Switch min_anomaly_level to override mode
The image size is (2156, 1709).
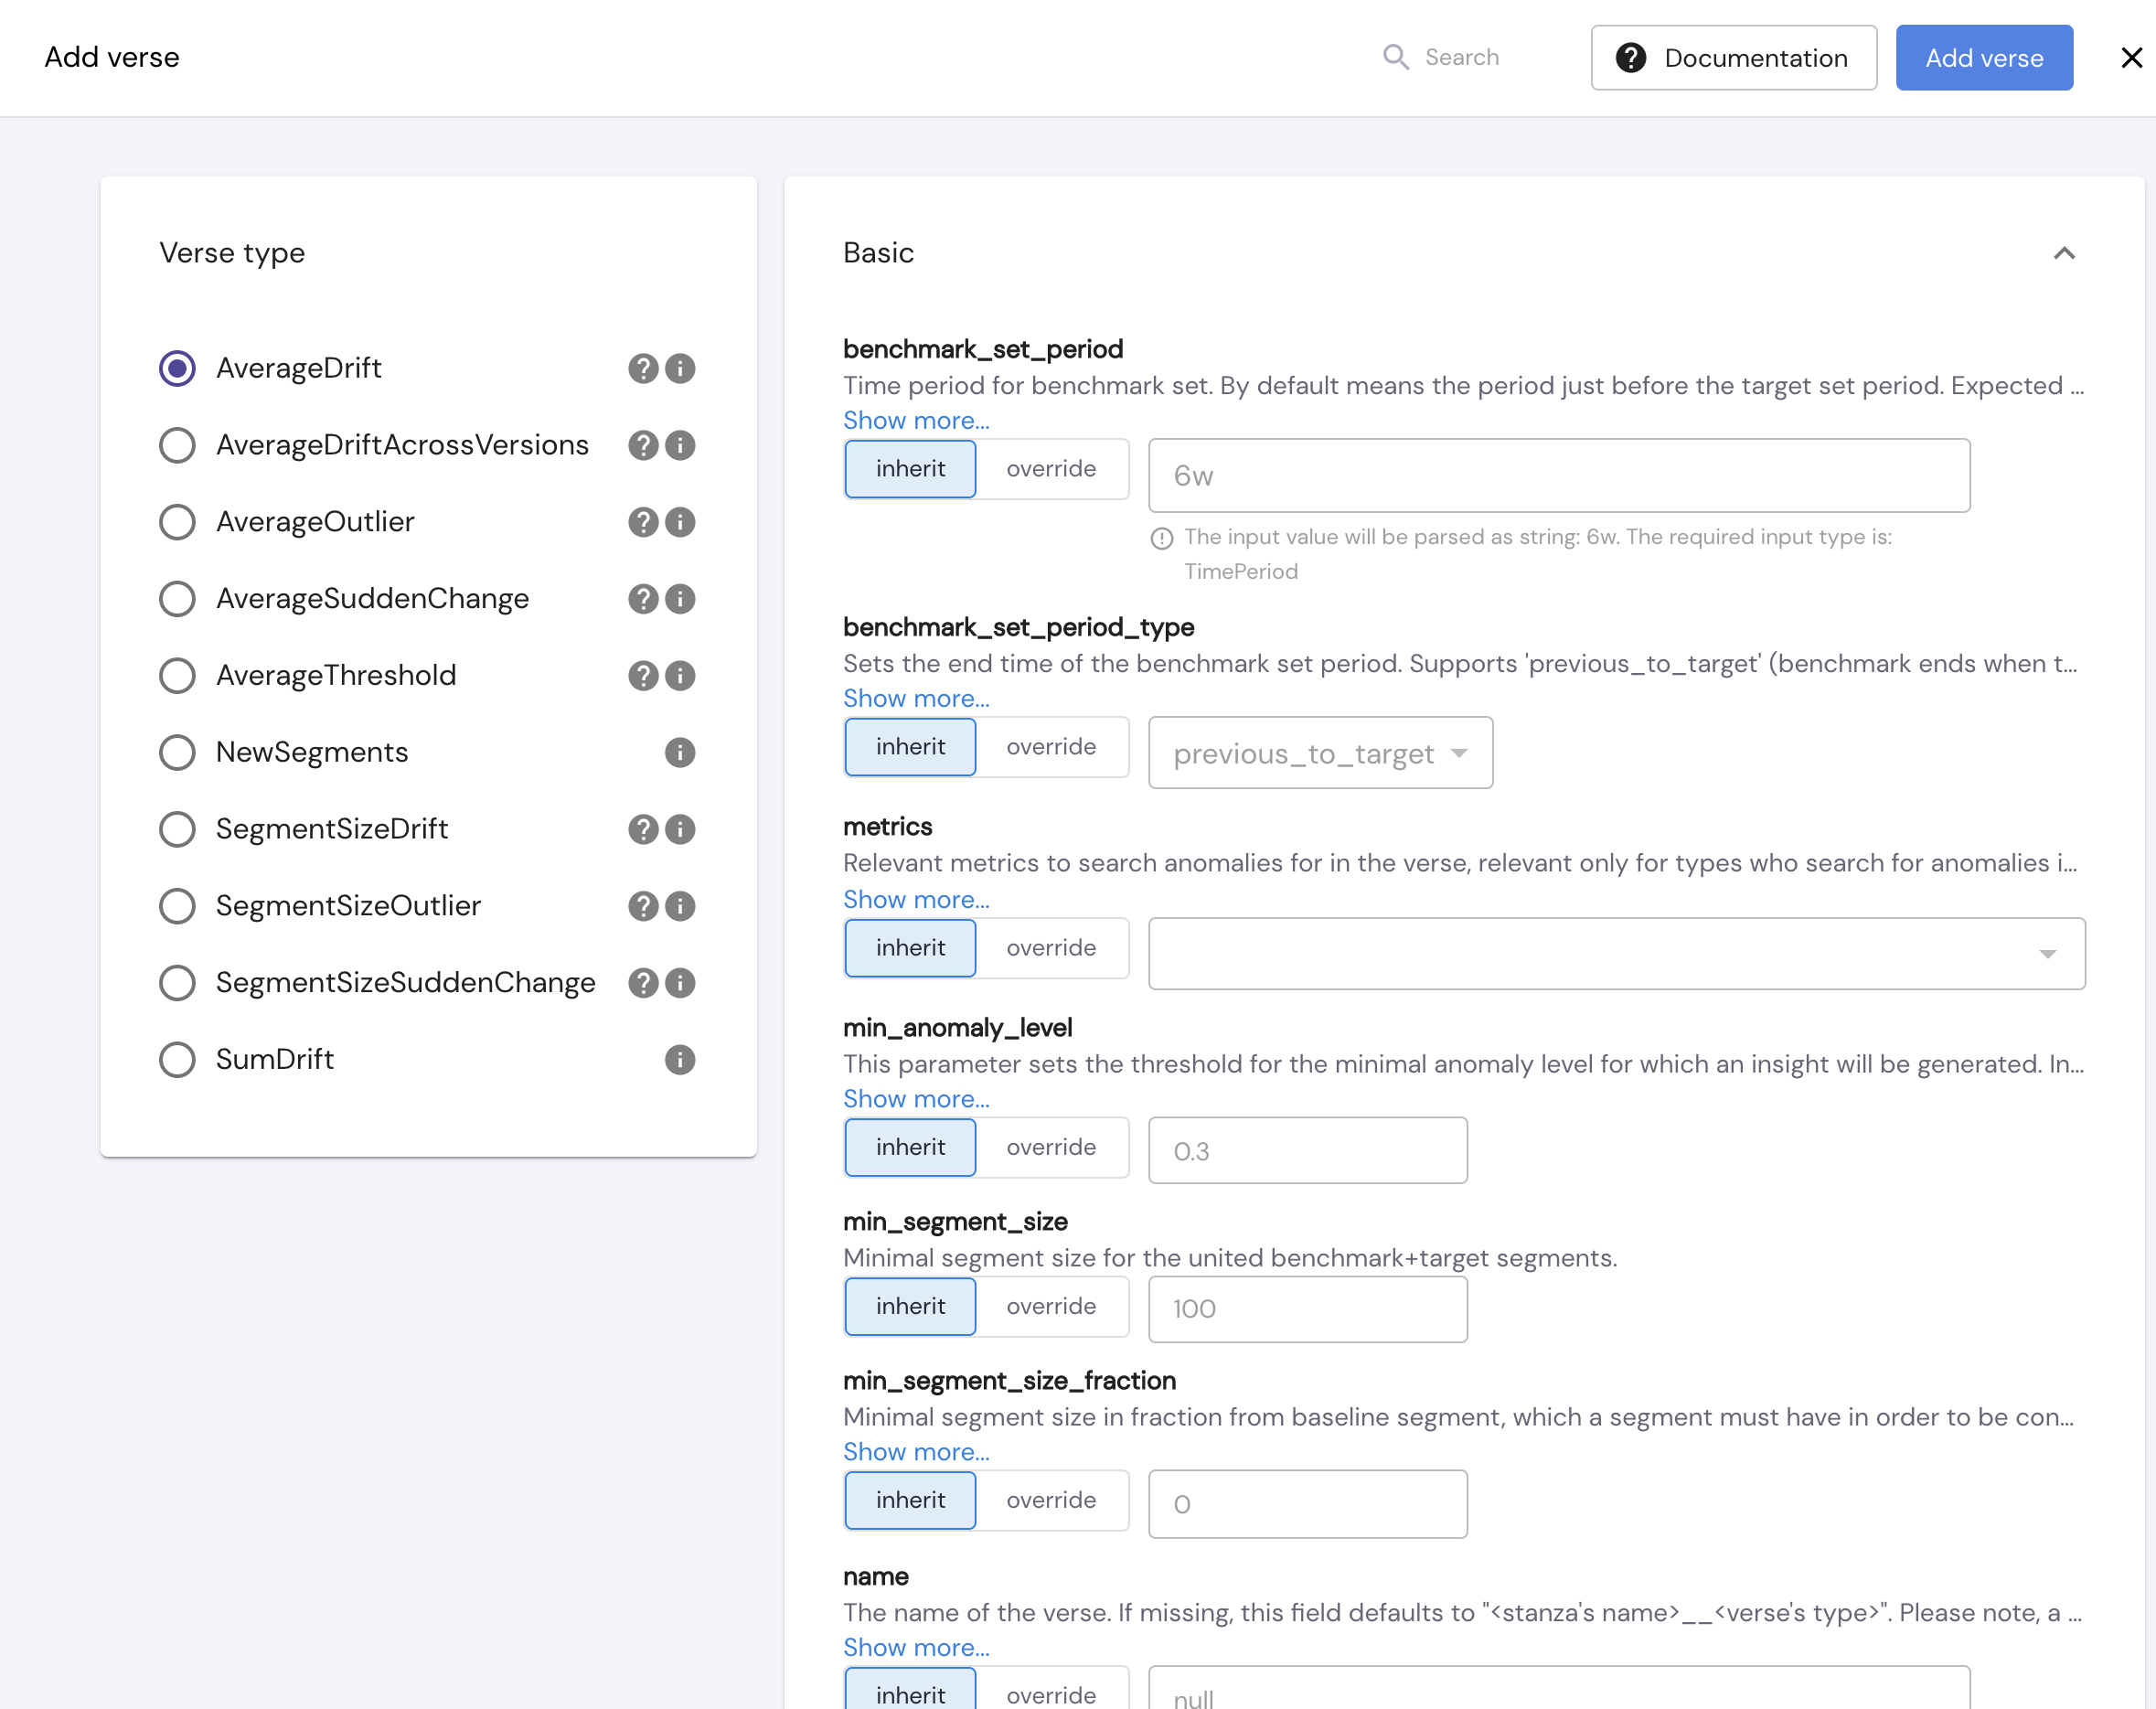(x=1051, y=1147)
